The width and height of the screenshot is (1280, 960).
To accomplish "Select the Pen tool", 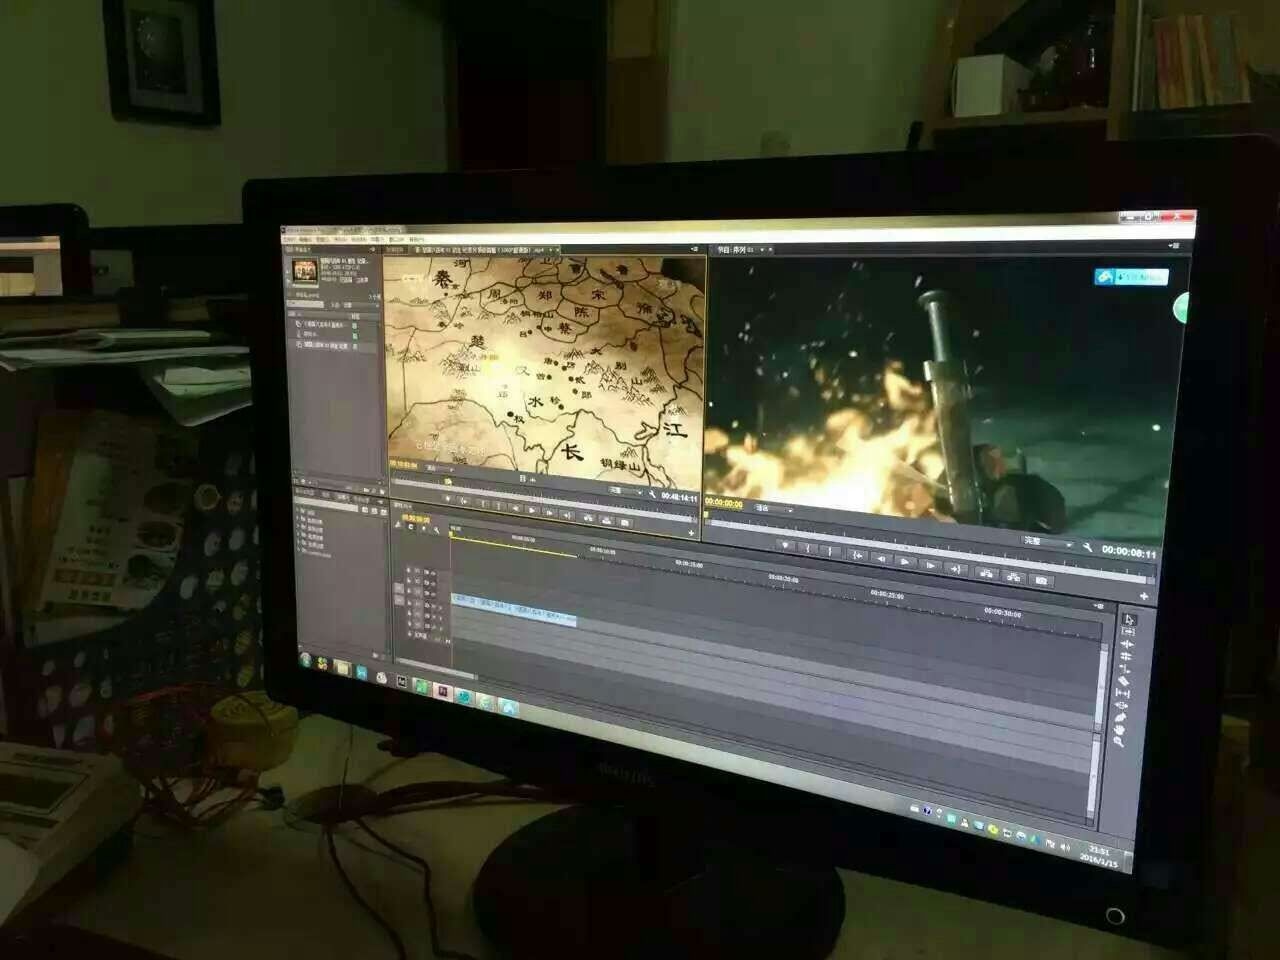I will [x=1120, y=717].
